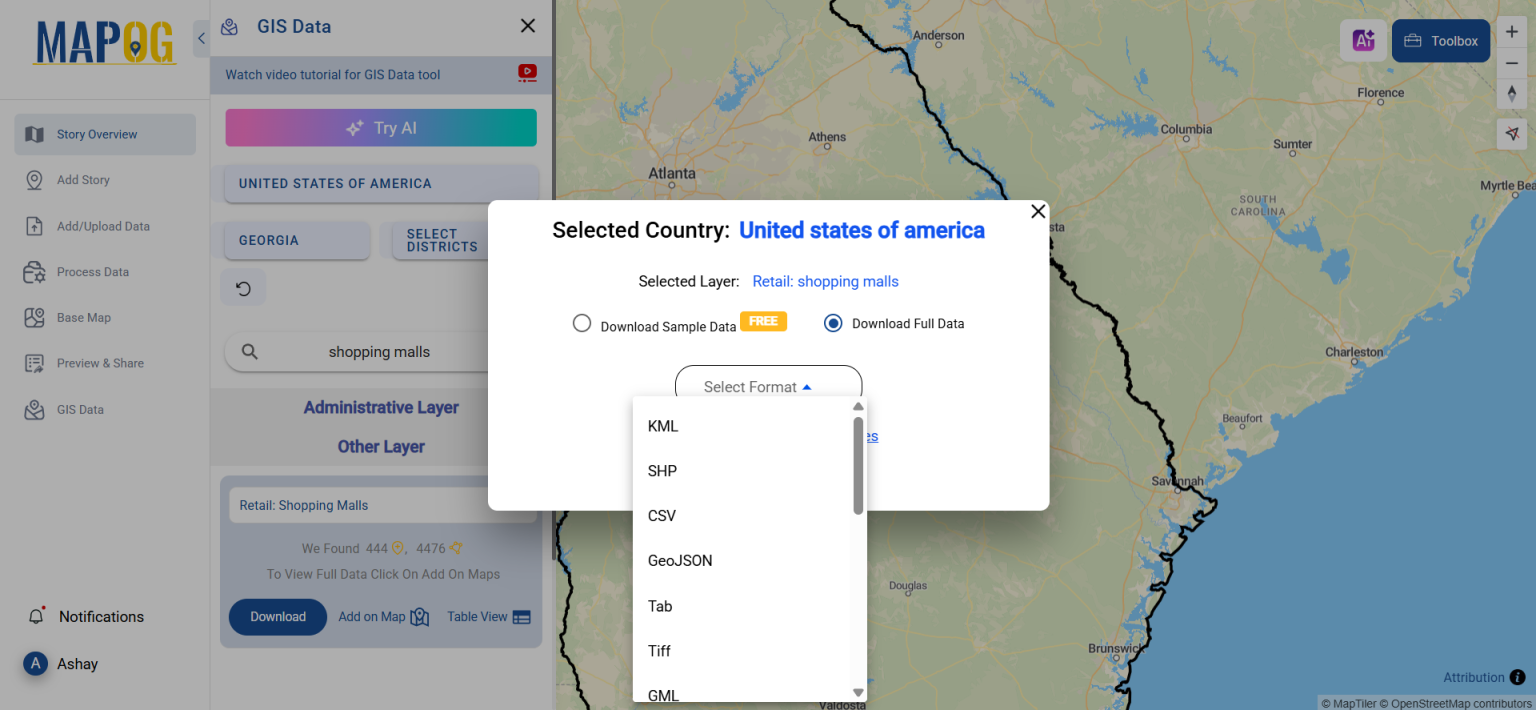Click the undo arrow in GIS Data panel
The height and width of the screenshot is (710, 1536).
(x=243, y=288)
